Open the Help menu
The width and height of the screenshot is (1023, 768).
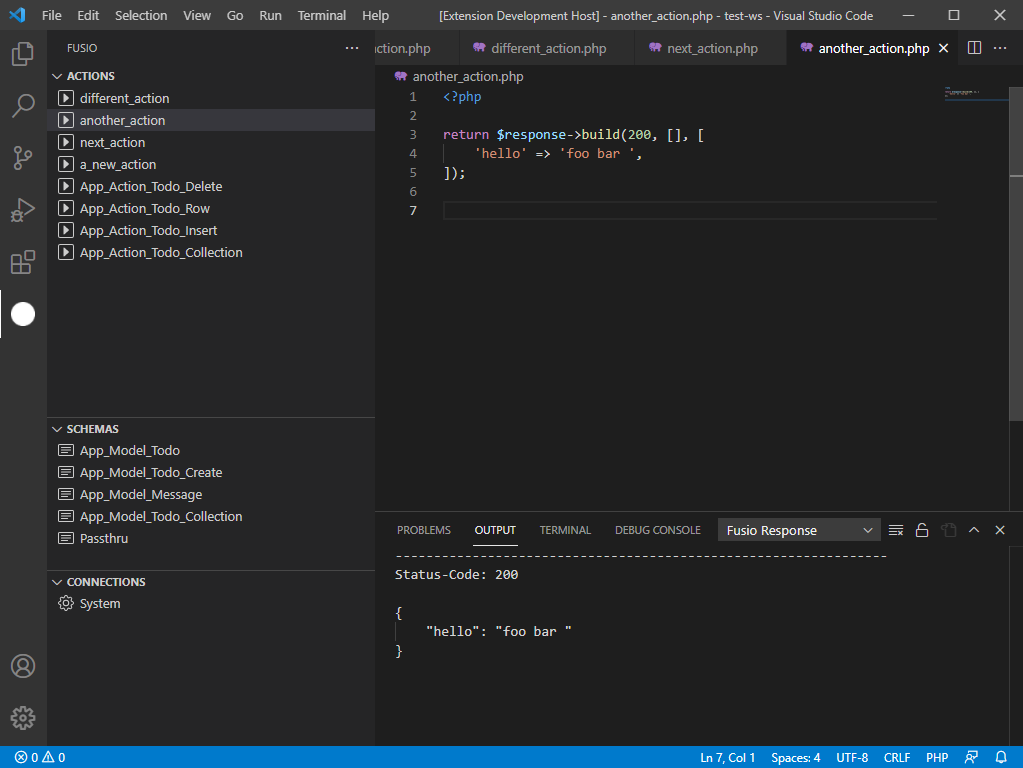point(375,15)
